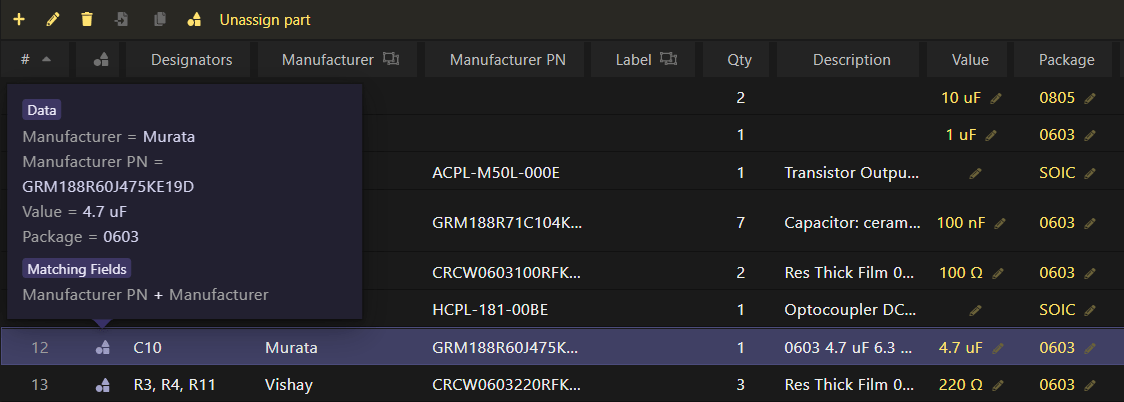Click the import file icon in toolbar
The width and height of the screenshot is (1124, 402).
pos(123,19)
